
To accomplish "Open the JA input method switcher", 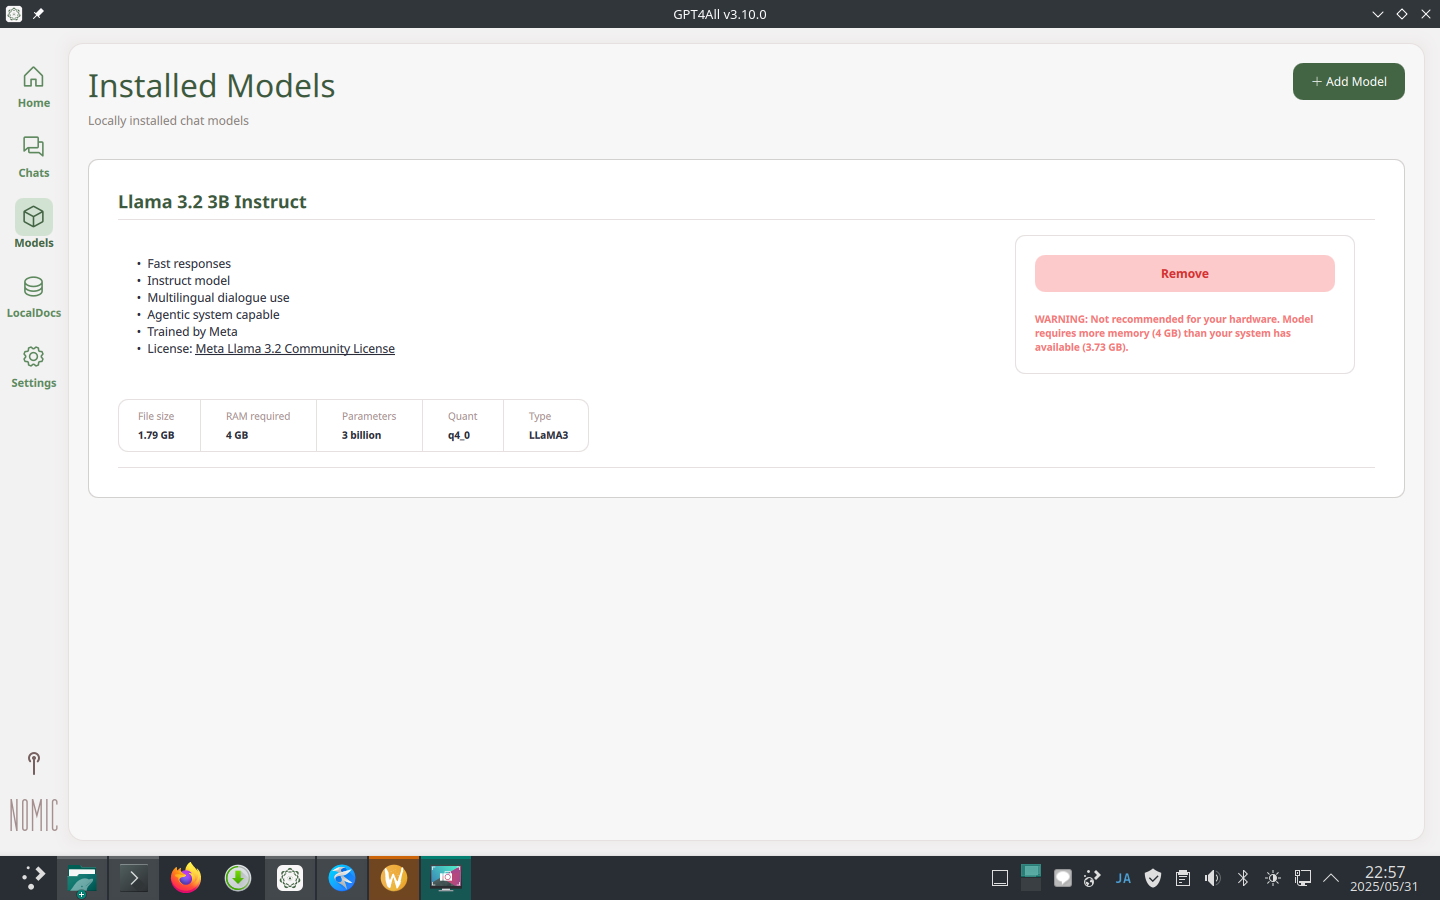I will pyautogui.click(x=1122, y=878).
